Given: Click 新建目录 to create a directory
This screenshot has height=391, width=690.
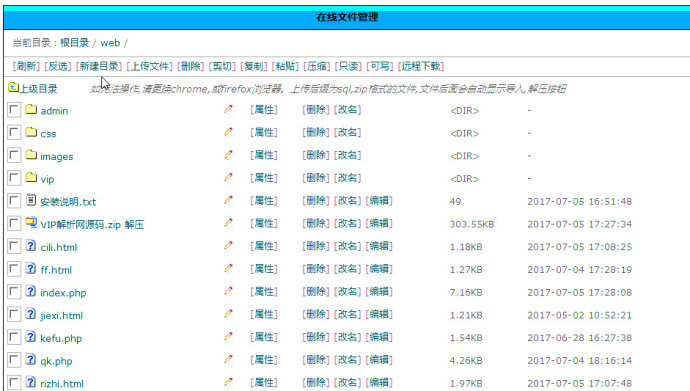Looking at the screenshot, I should click(99, 66).
